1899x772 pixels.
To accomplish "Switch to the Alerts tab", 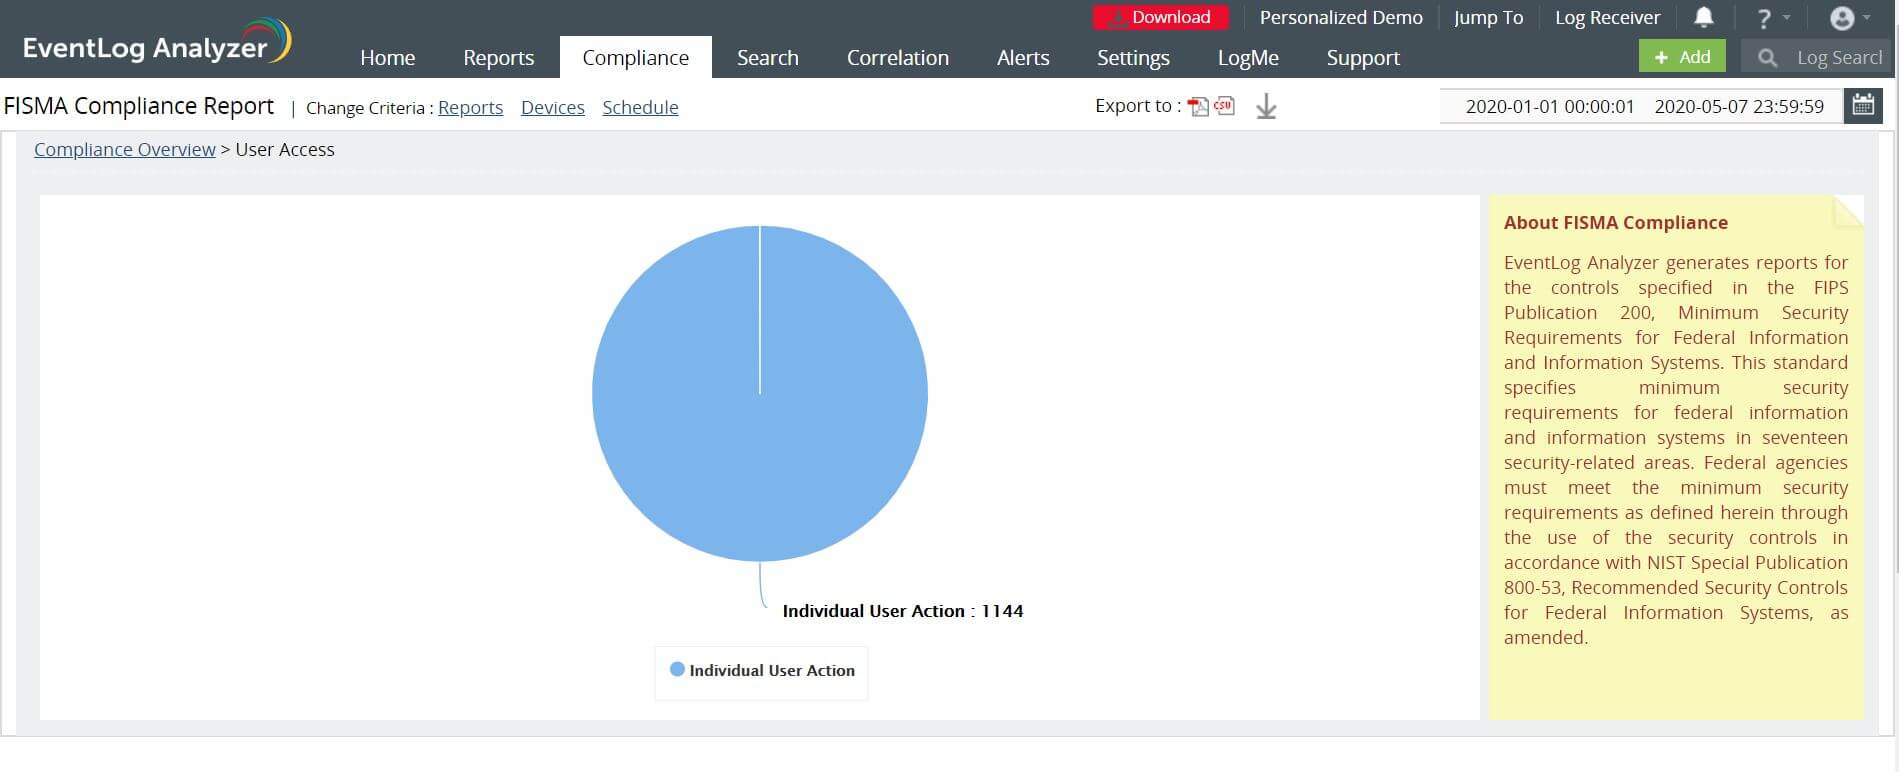I will 1023,58.
